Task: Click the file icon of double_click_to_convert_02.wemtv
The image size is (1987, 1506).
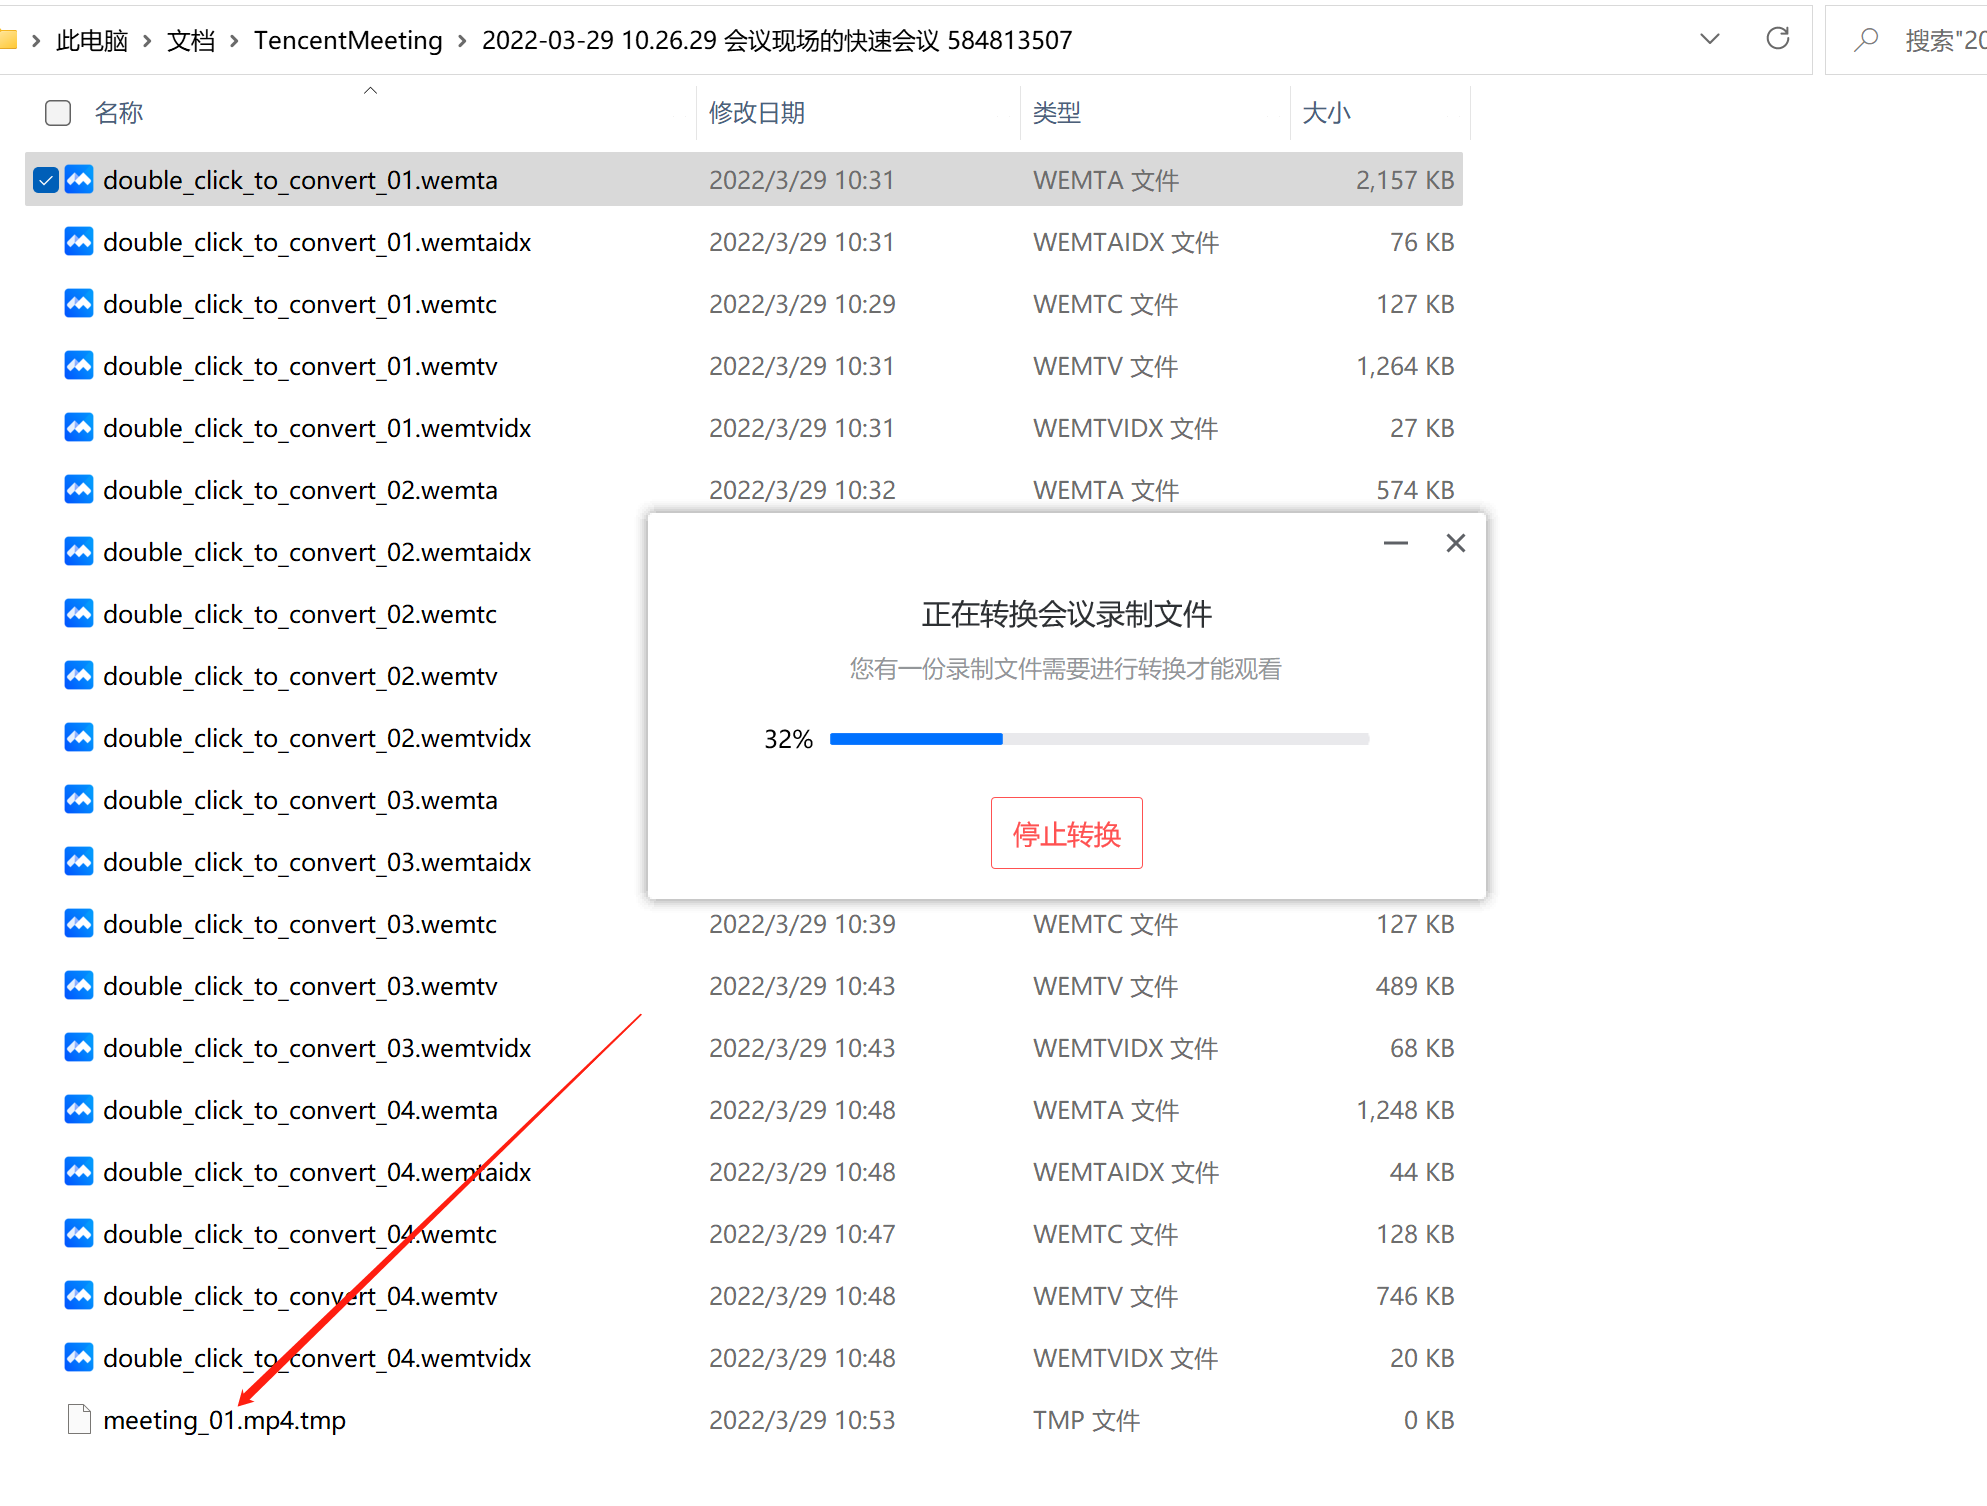Action: point(79,676)
